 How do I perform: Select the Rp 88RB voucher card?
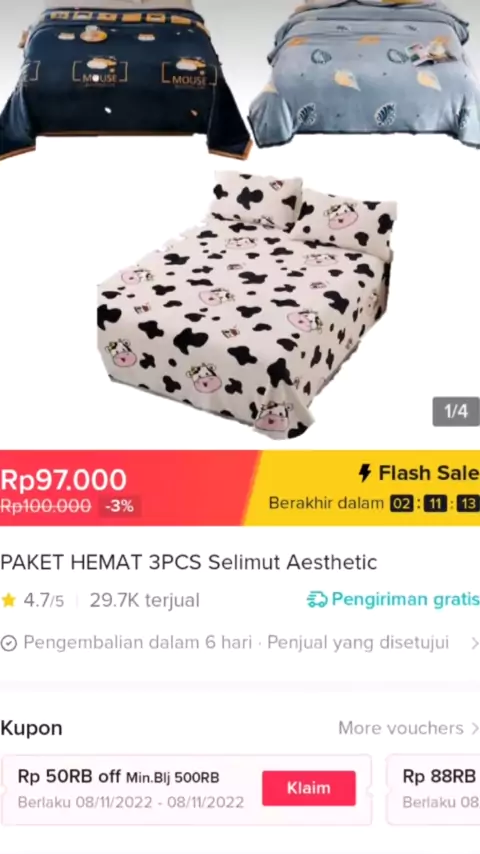(x=433, y=789)
